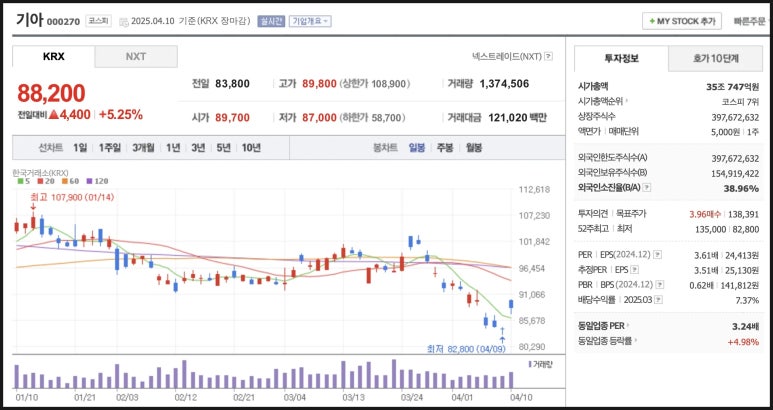Click green 5-day moving average swatch
Image resolution: width=773 pixels, height=410 pixels.
(20, 181)
